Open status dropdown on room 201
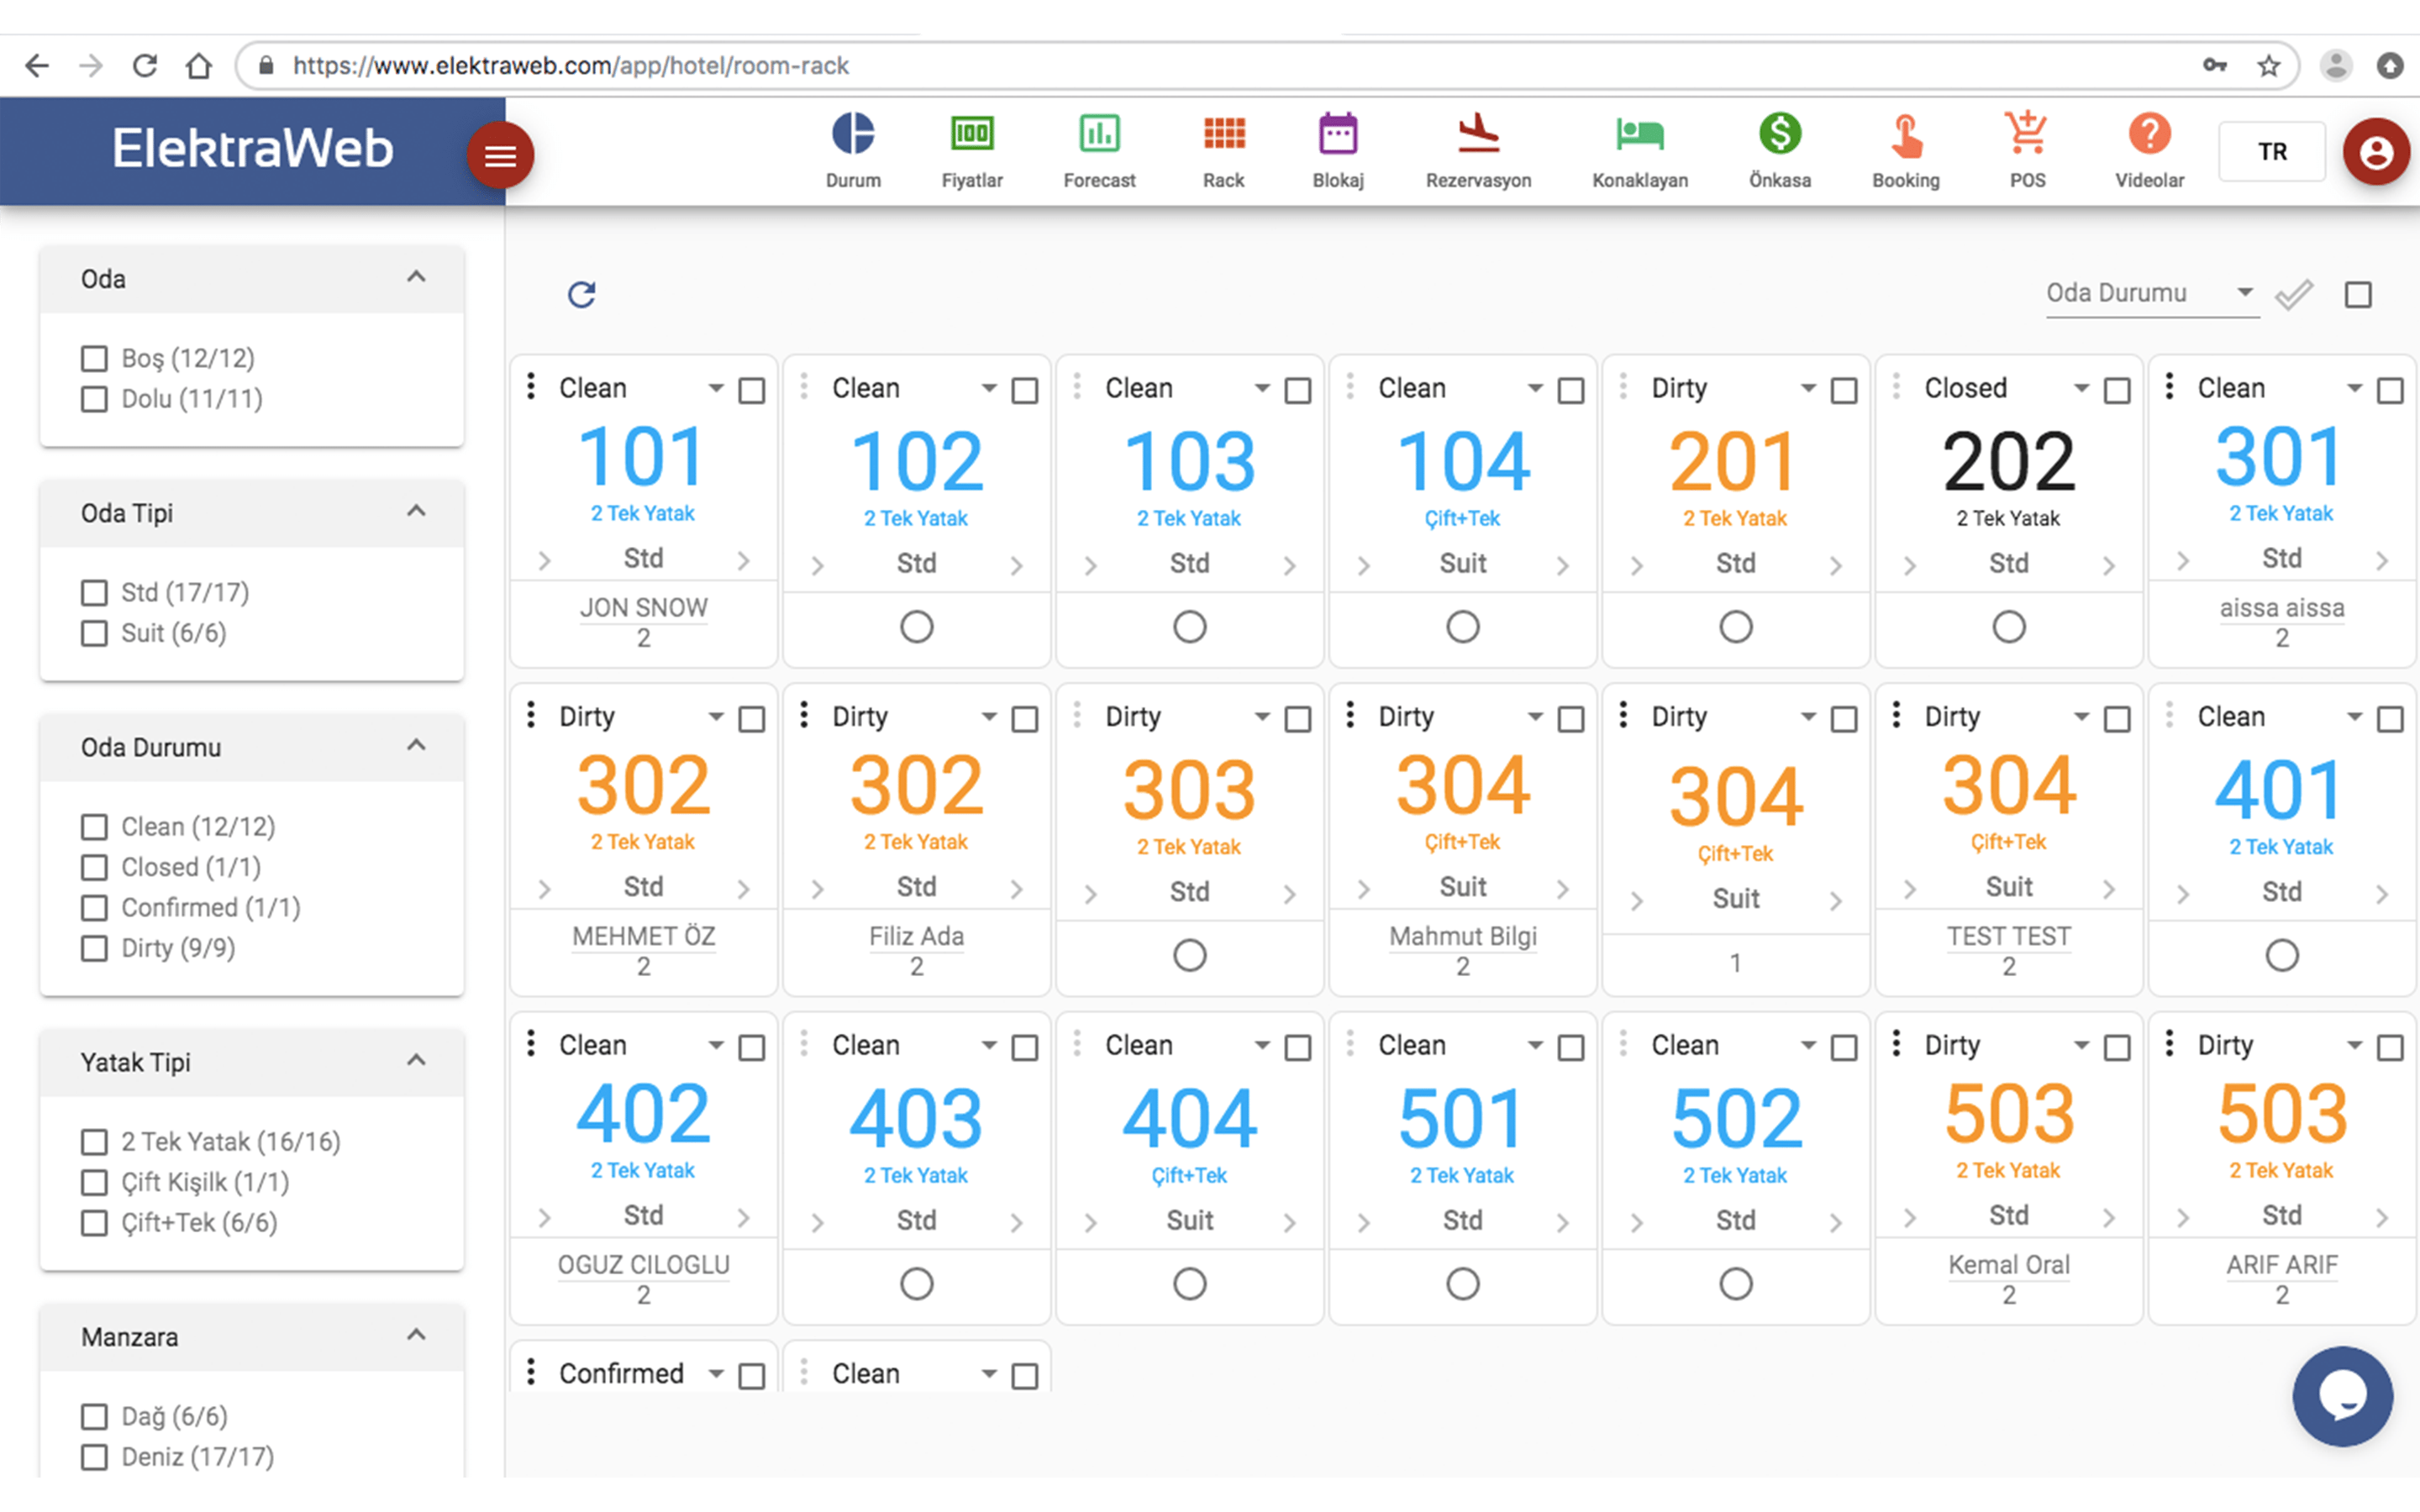 (x=1808, y=388)
